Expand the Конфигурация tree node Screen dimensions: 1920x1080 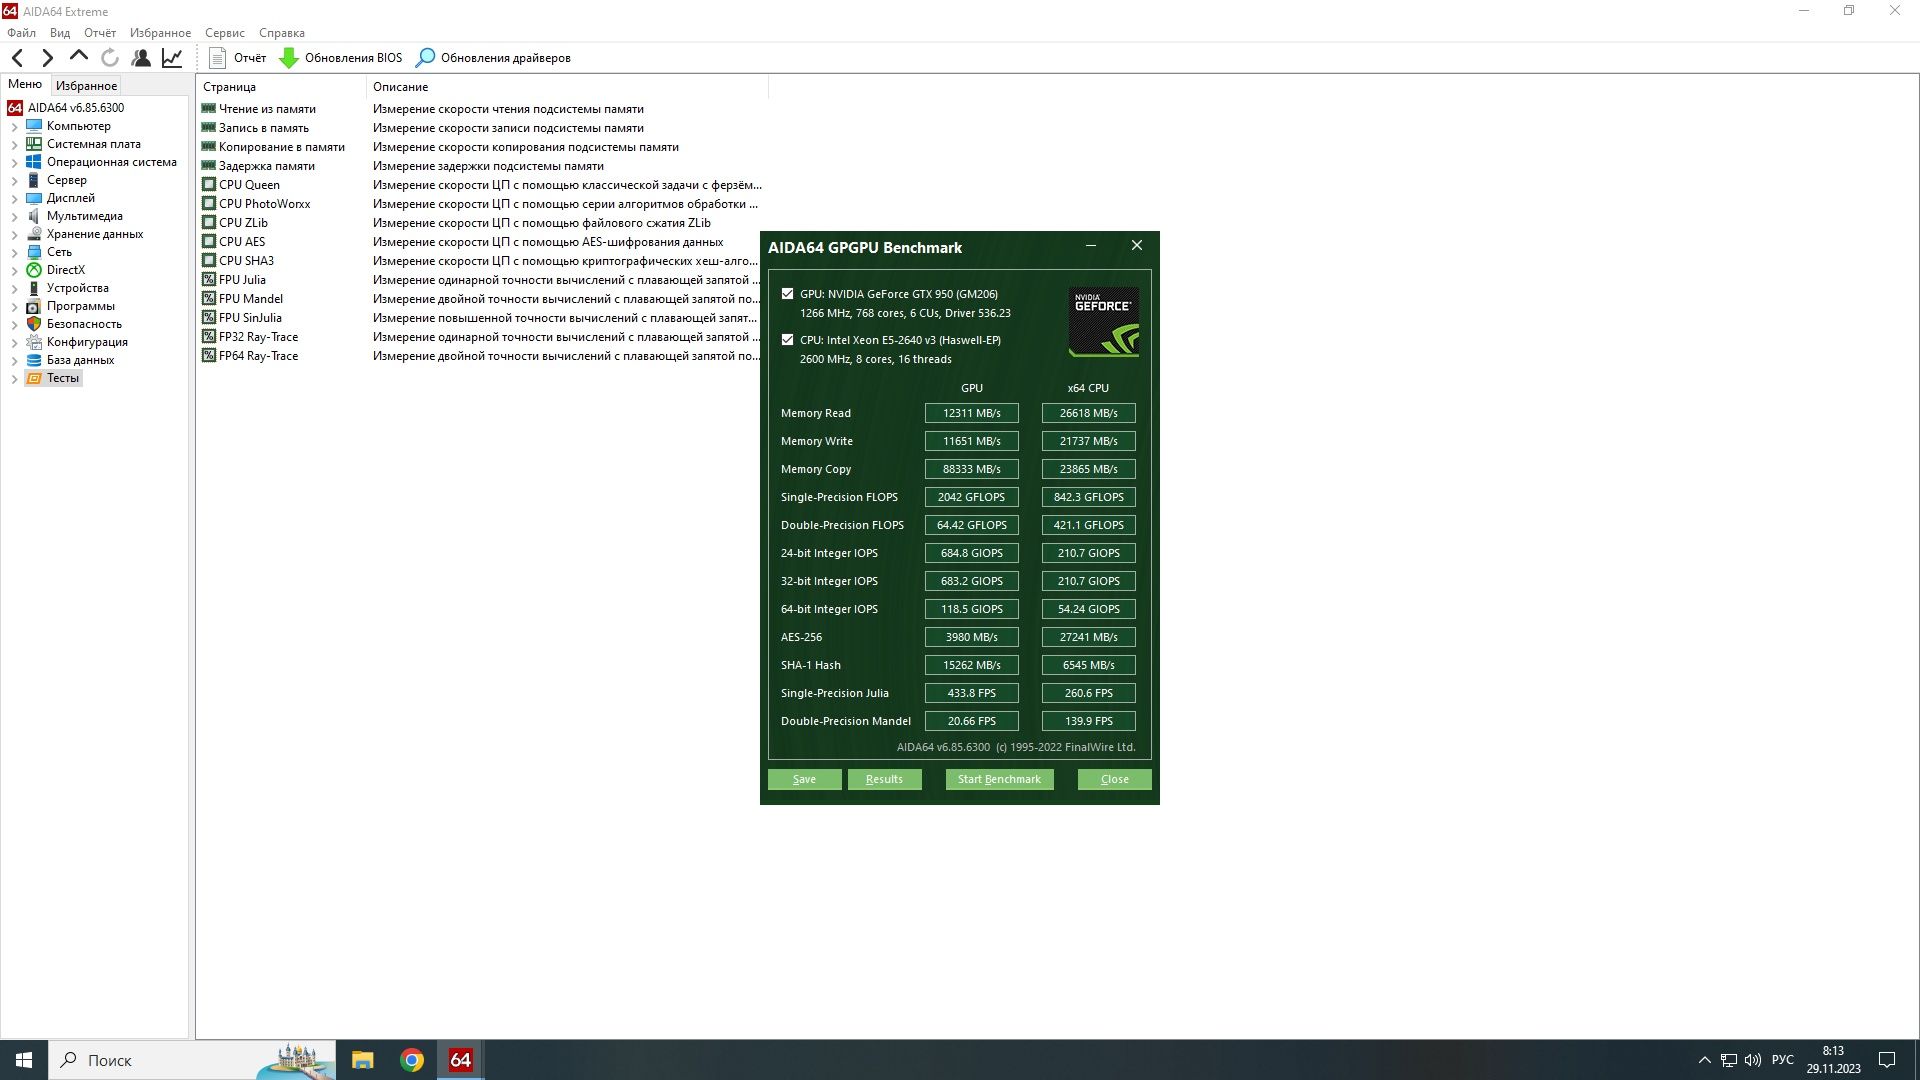14,343
